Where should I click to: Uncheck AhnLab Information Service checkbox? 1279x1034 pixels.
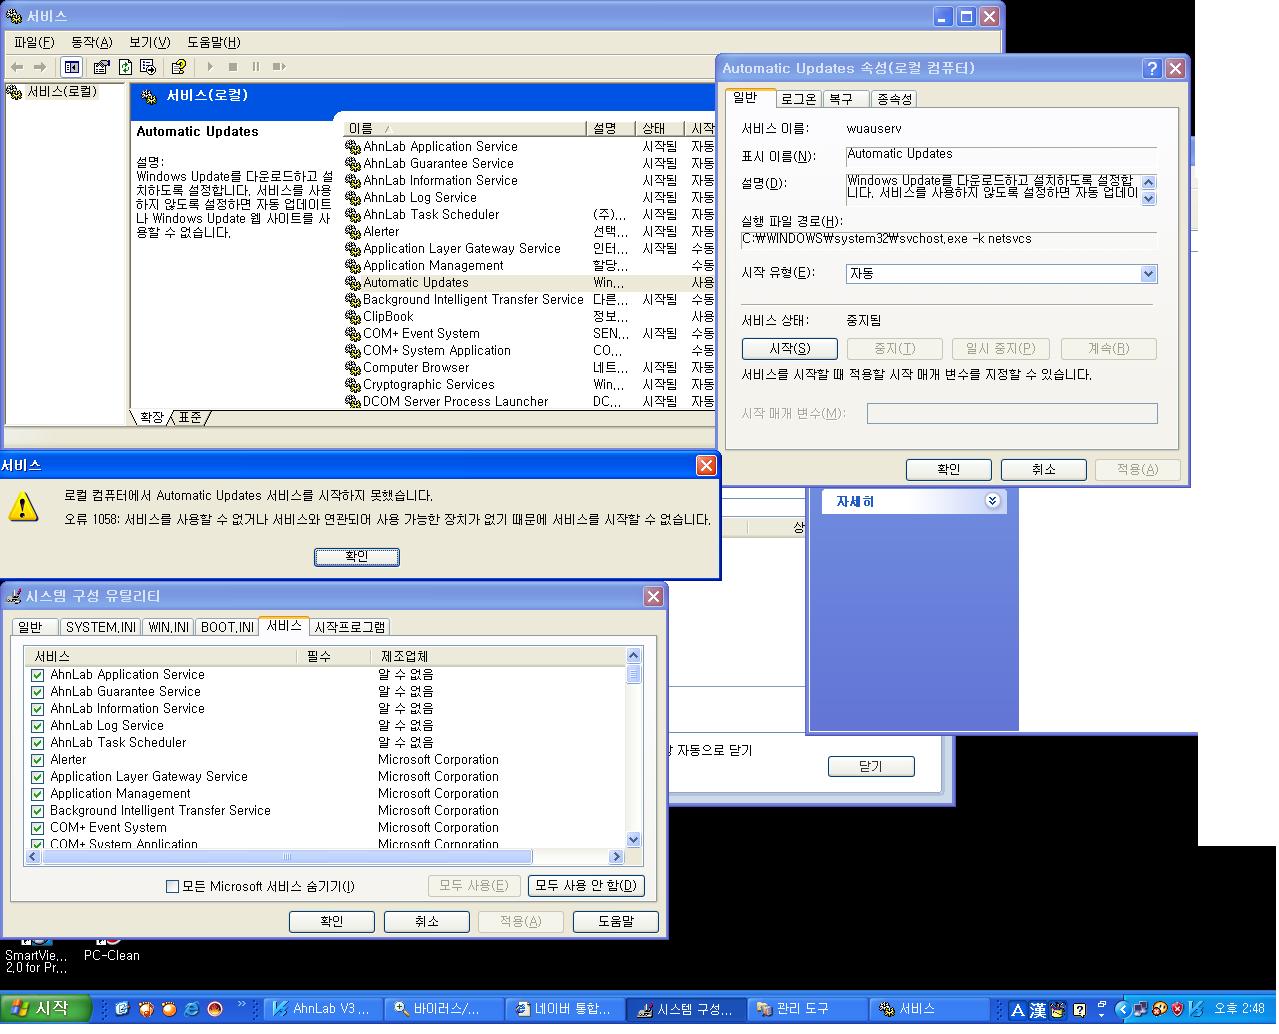(x=38, y=709)
